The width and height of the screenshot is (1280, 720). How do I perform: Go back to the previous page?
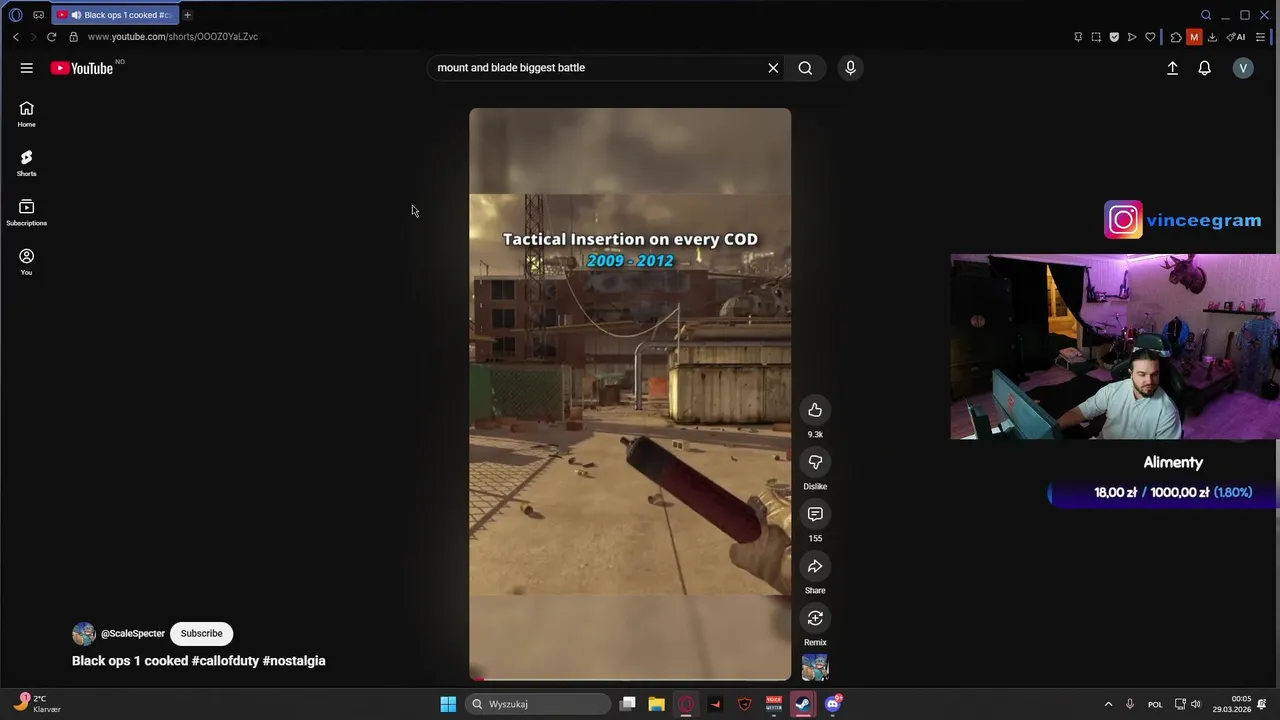tap(16, 37)
